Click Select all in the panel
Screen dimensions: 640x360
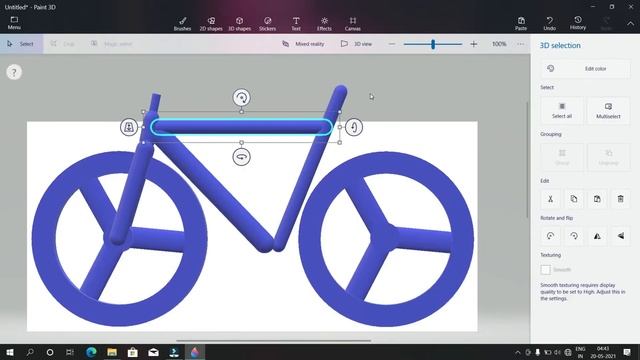[562, 110]
